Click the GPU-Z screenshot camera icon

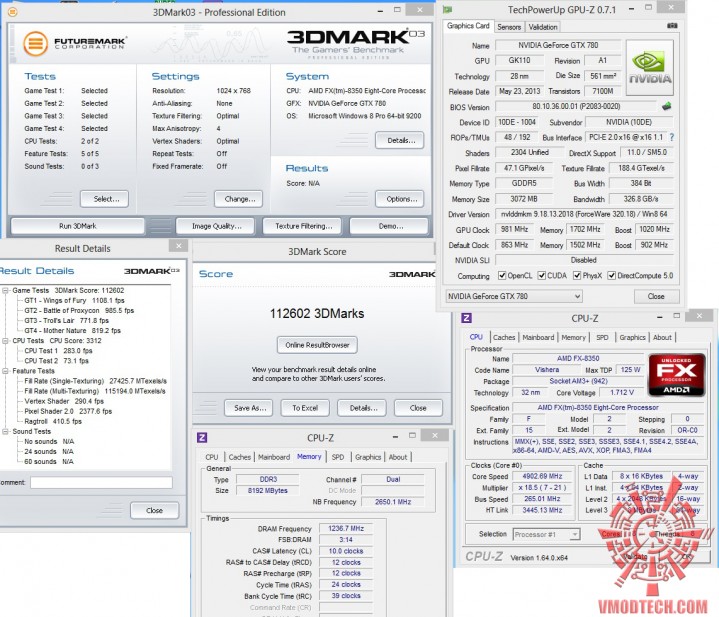(x=672, y=26)
